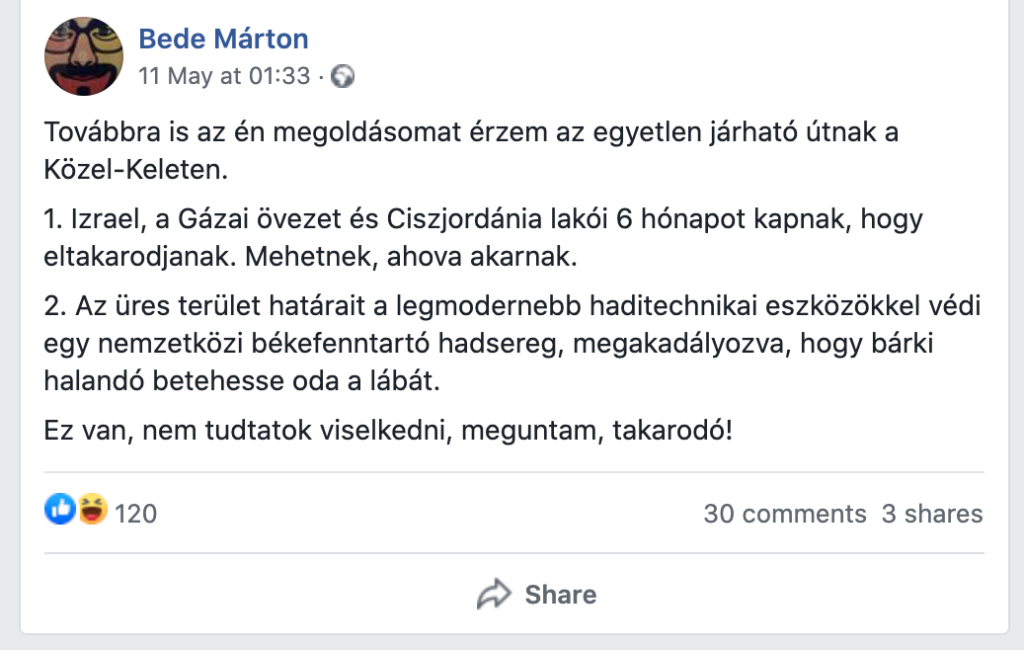
Task: Show who reacted via the 120 count
Action: (x=136, y=513)
